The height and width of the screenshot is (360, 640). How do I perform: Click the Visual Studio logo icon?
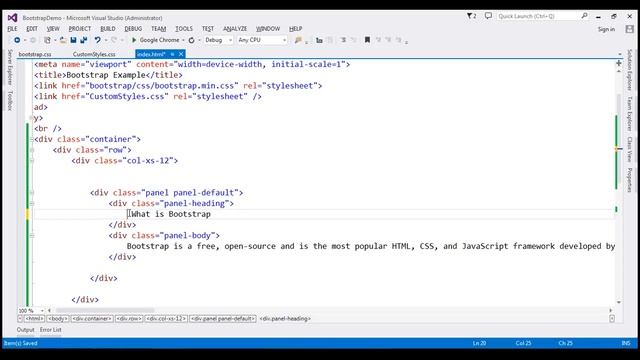(12, 18)
